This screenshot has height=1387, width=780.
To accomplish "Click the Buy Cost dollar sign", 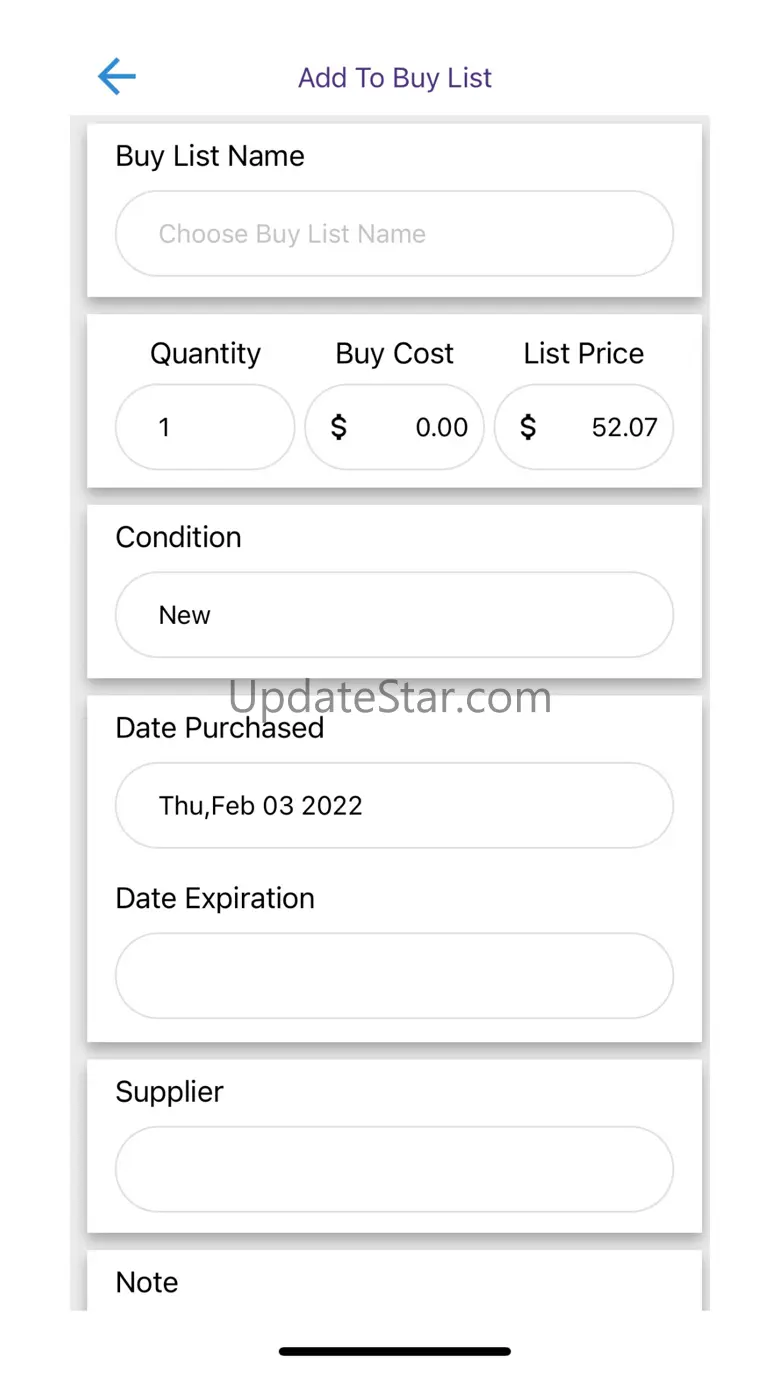I will pos(339,427).
